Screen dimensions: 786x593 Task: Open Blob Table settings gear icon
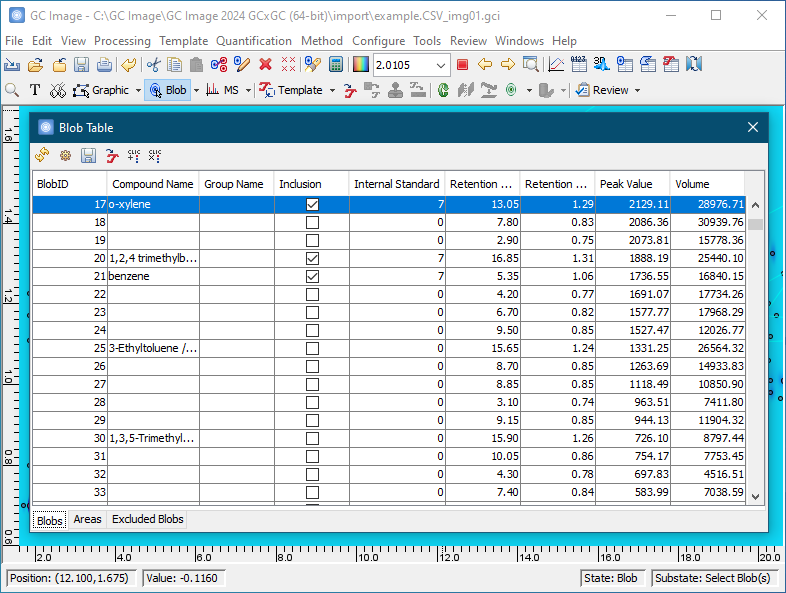(65, 155)
